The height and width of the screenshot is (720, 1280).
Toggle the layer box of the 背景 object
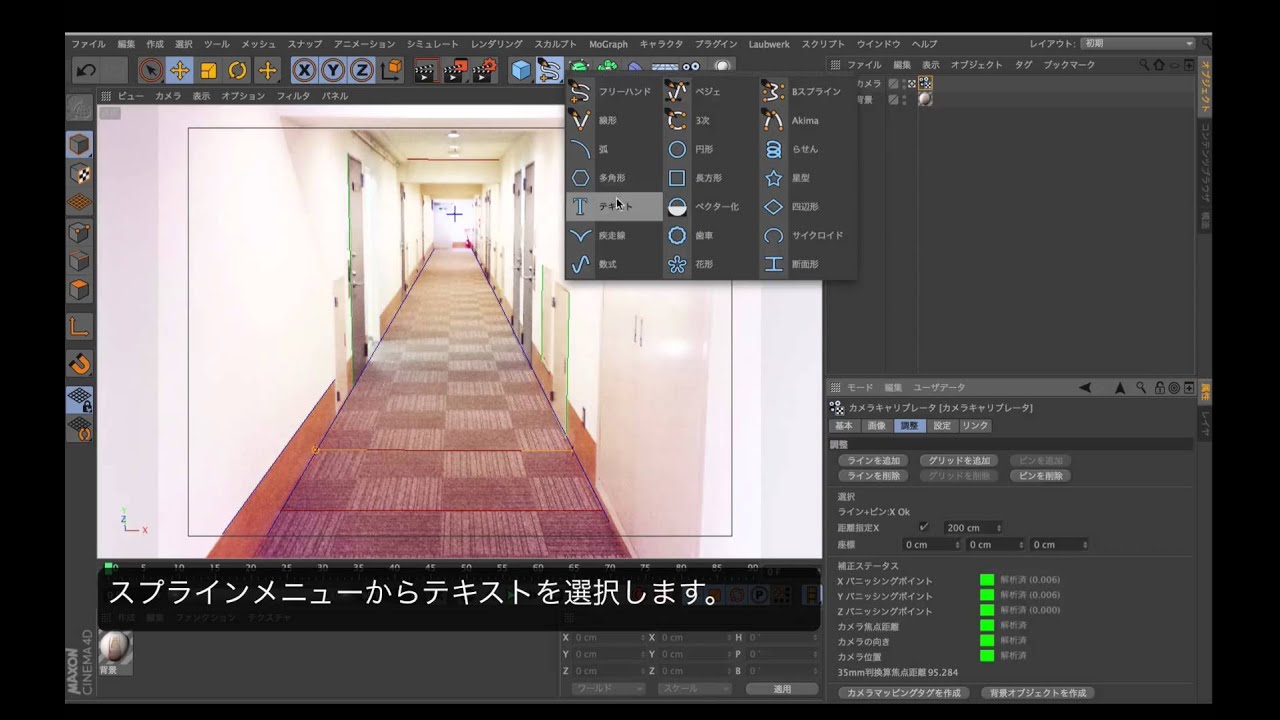(x=893, y=100)
